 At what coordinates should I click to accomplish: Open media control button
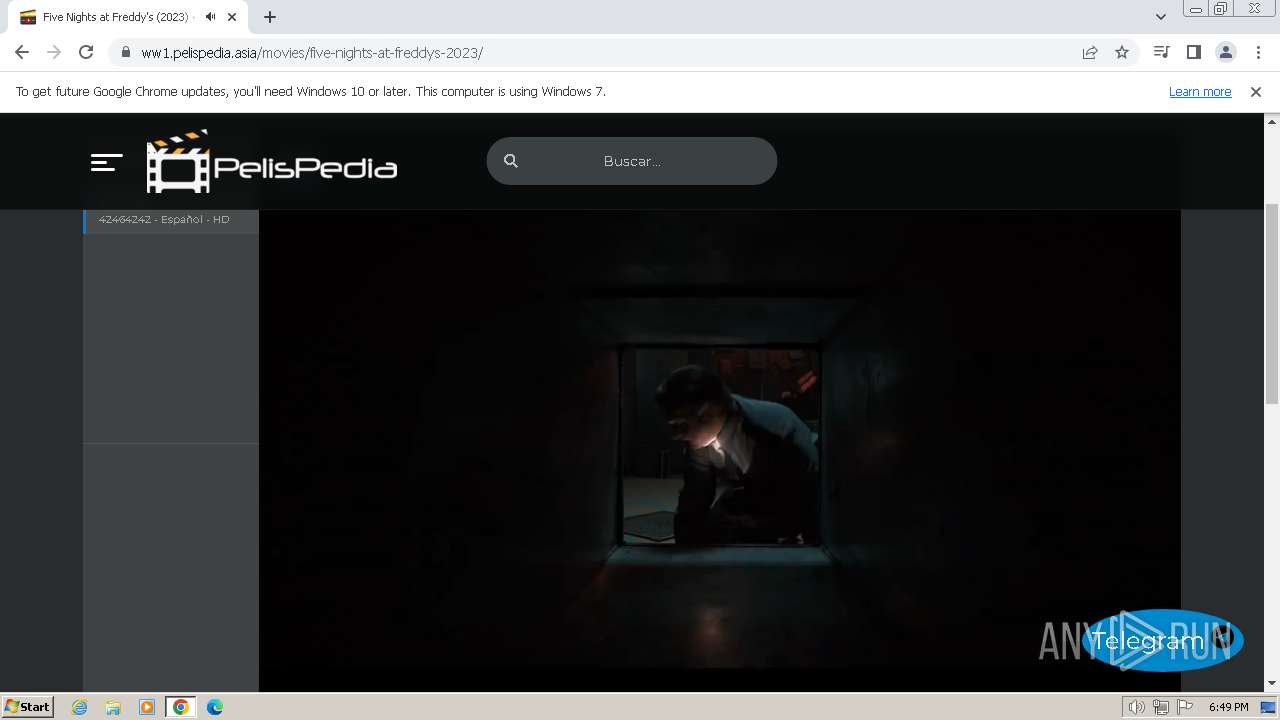[1161, 52]
